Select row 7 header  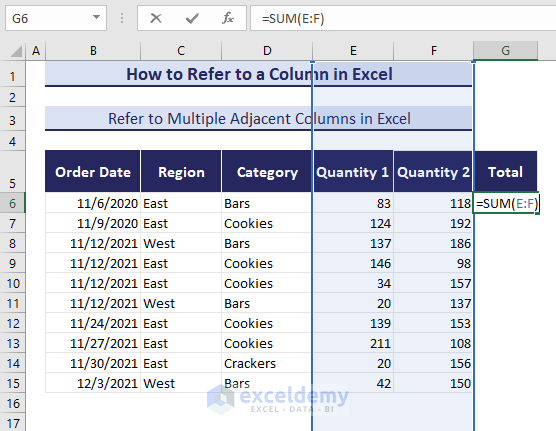pos(13,223)
